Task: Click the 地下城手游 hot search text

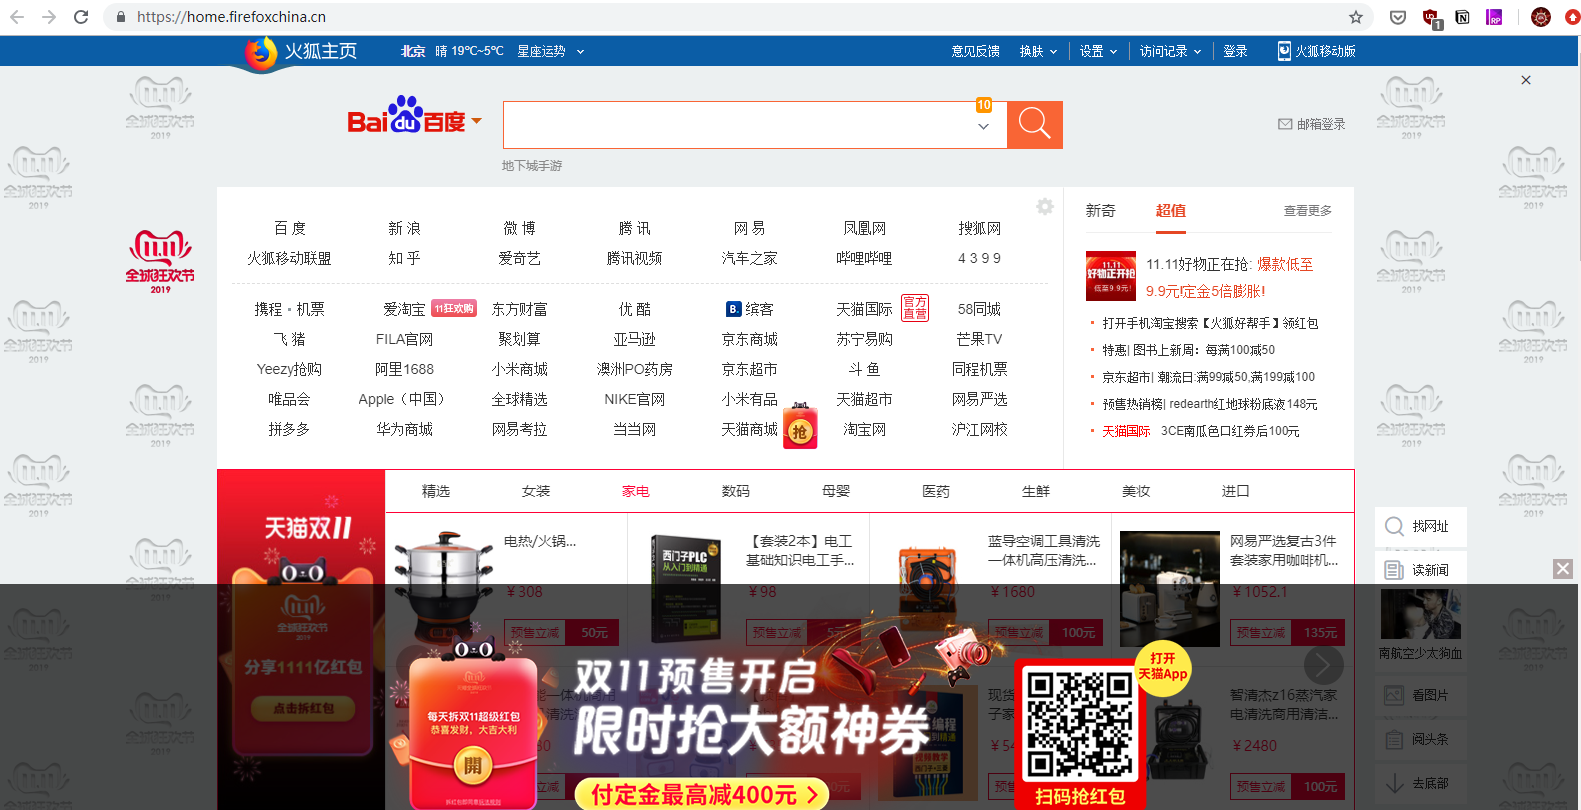Action: 532,166
